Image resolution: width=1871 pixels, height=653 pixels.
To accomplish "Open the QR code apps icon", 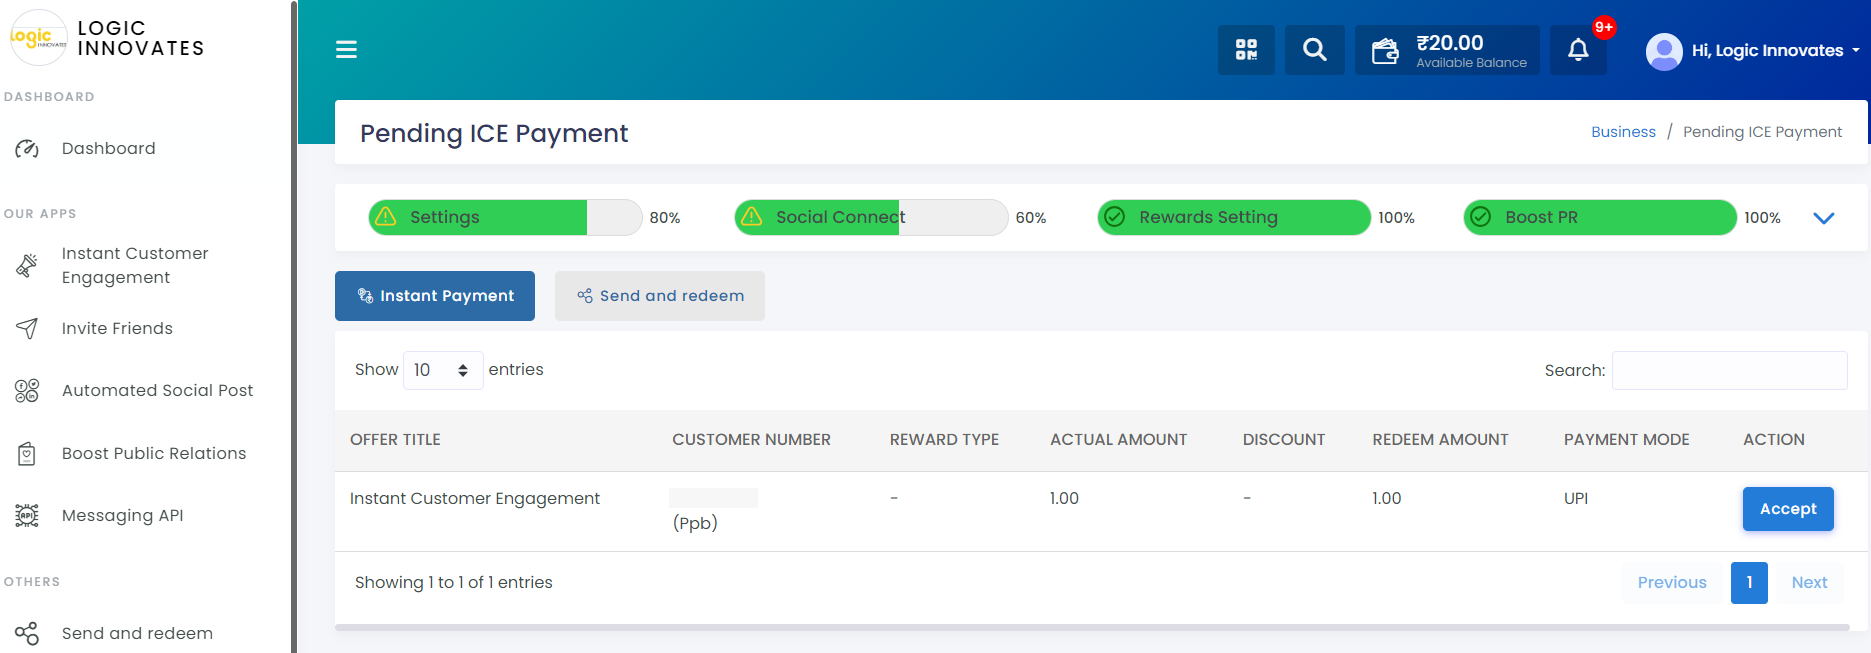I will coord(1246,50).
